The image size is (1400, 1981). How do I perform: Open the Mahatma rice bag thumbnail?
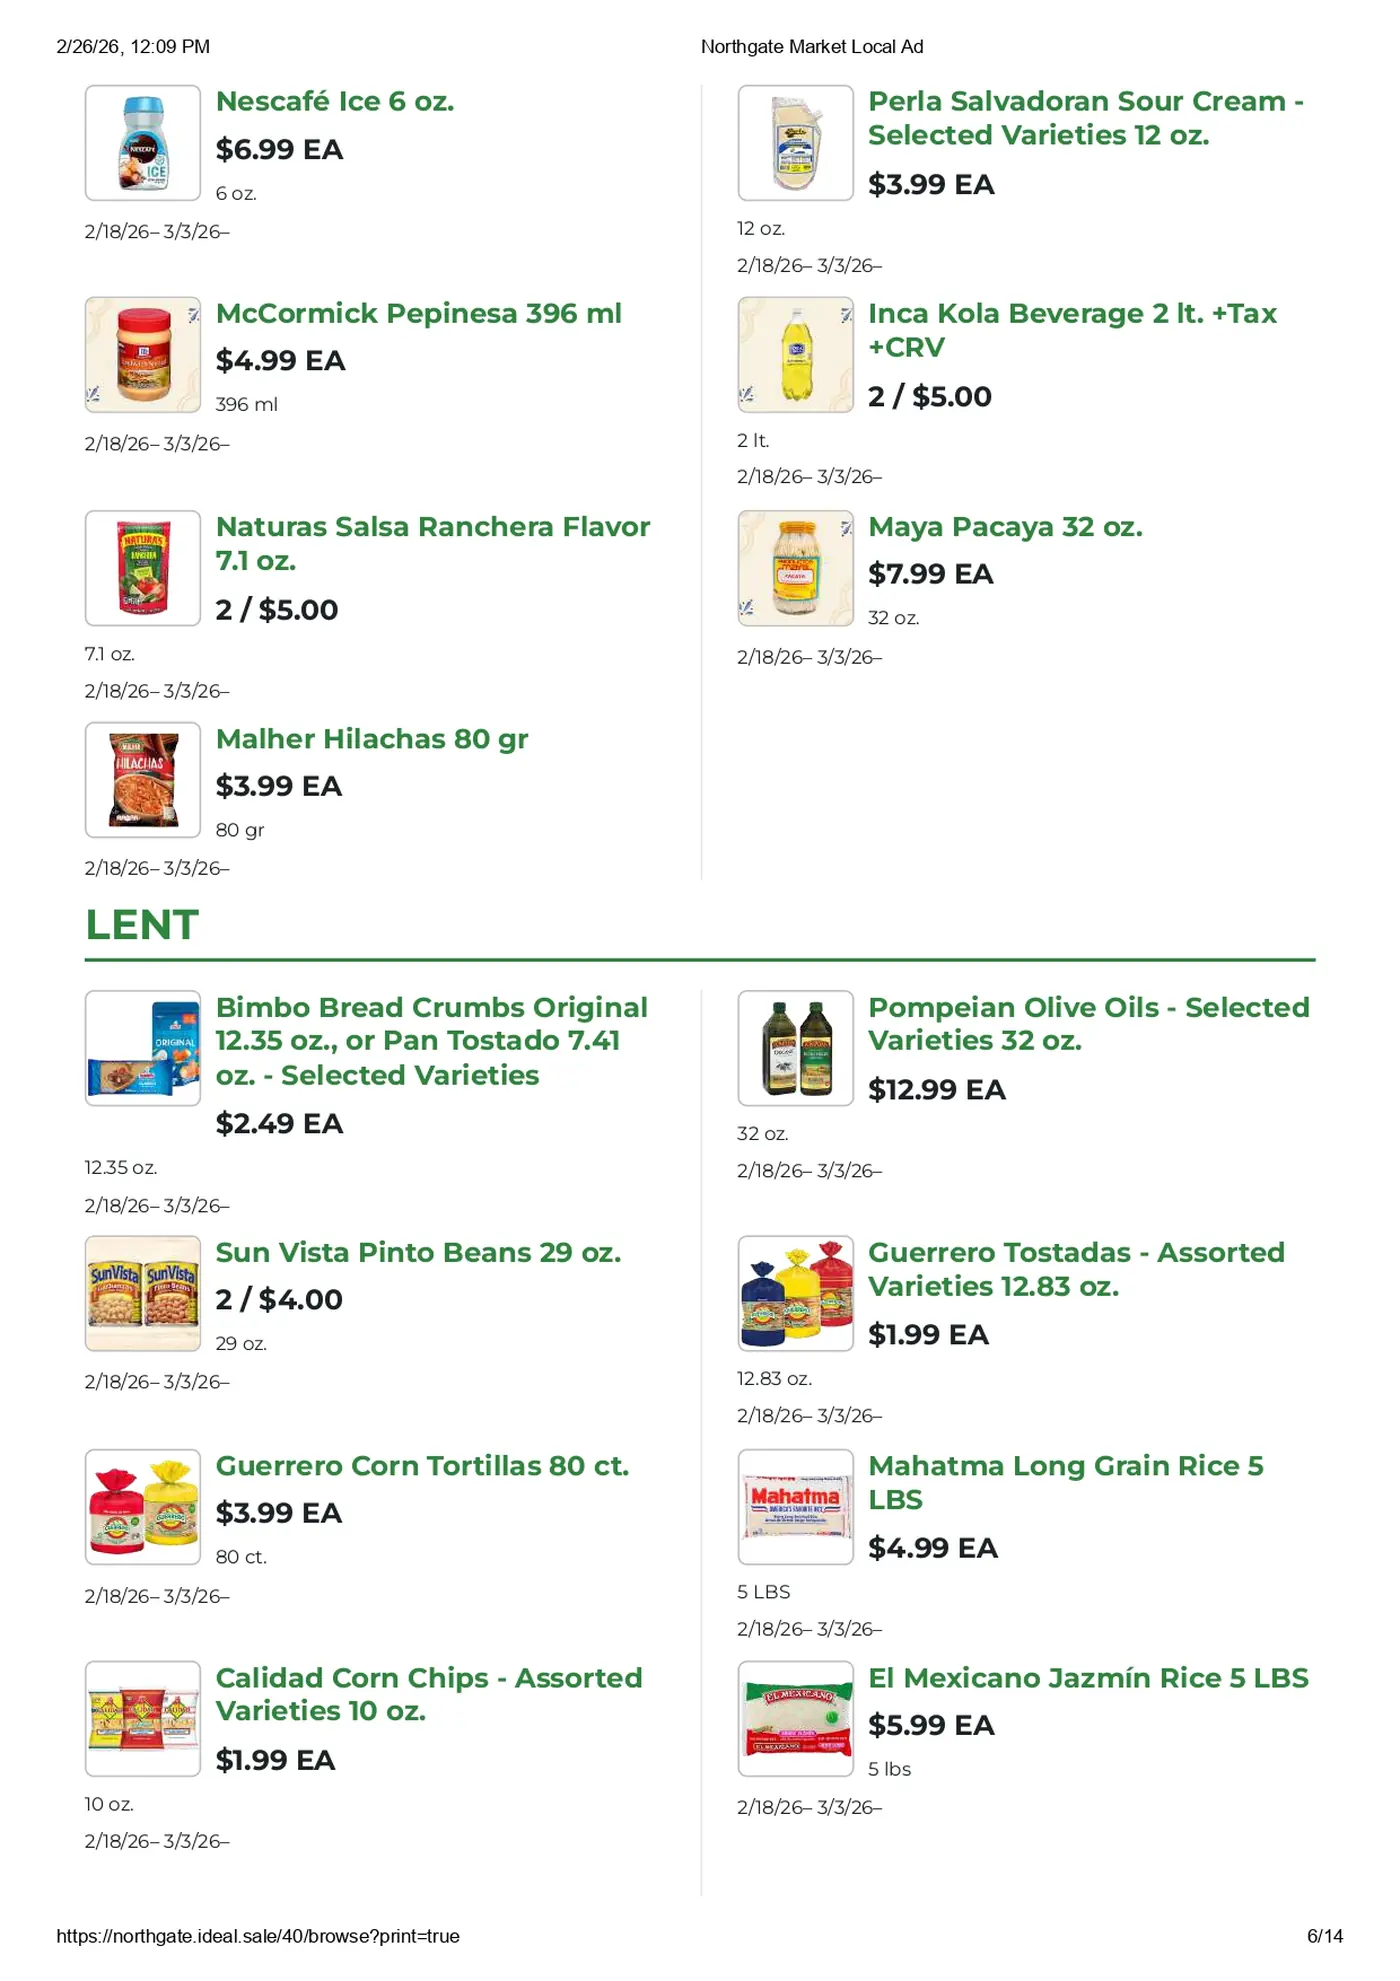pyautogui.click(x=795, y=1506)
